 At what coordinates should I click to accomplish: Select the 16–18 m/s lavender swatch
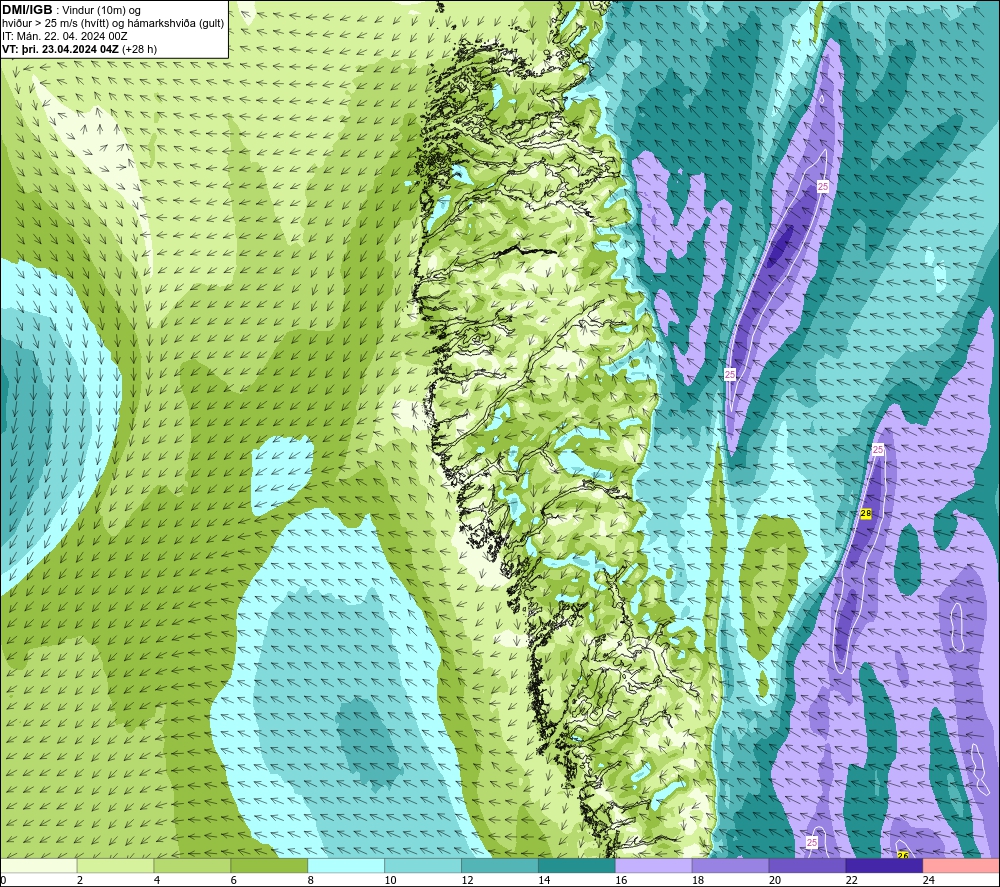pos(653,866)
